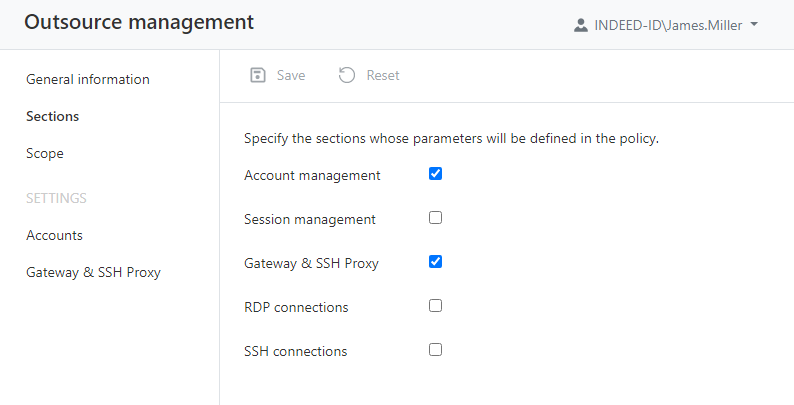Enable the Session management checkbox
This screenshot has width=794, height=405.
435,218
